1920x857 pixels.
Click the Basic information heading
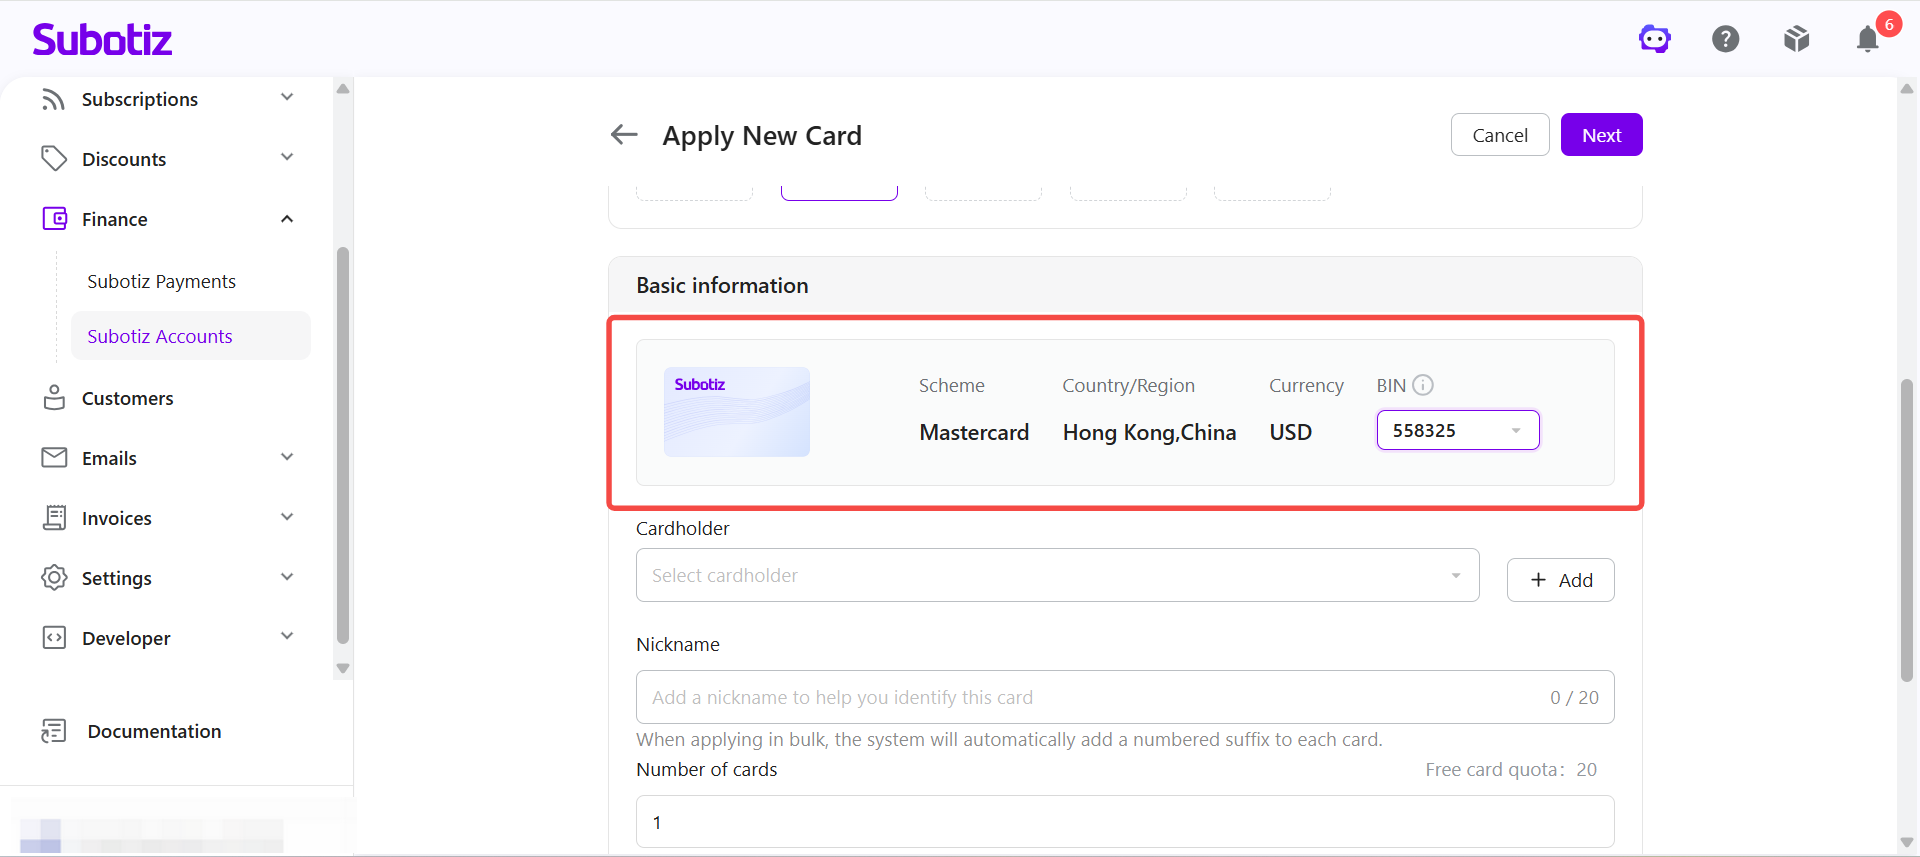coord(723,285)
